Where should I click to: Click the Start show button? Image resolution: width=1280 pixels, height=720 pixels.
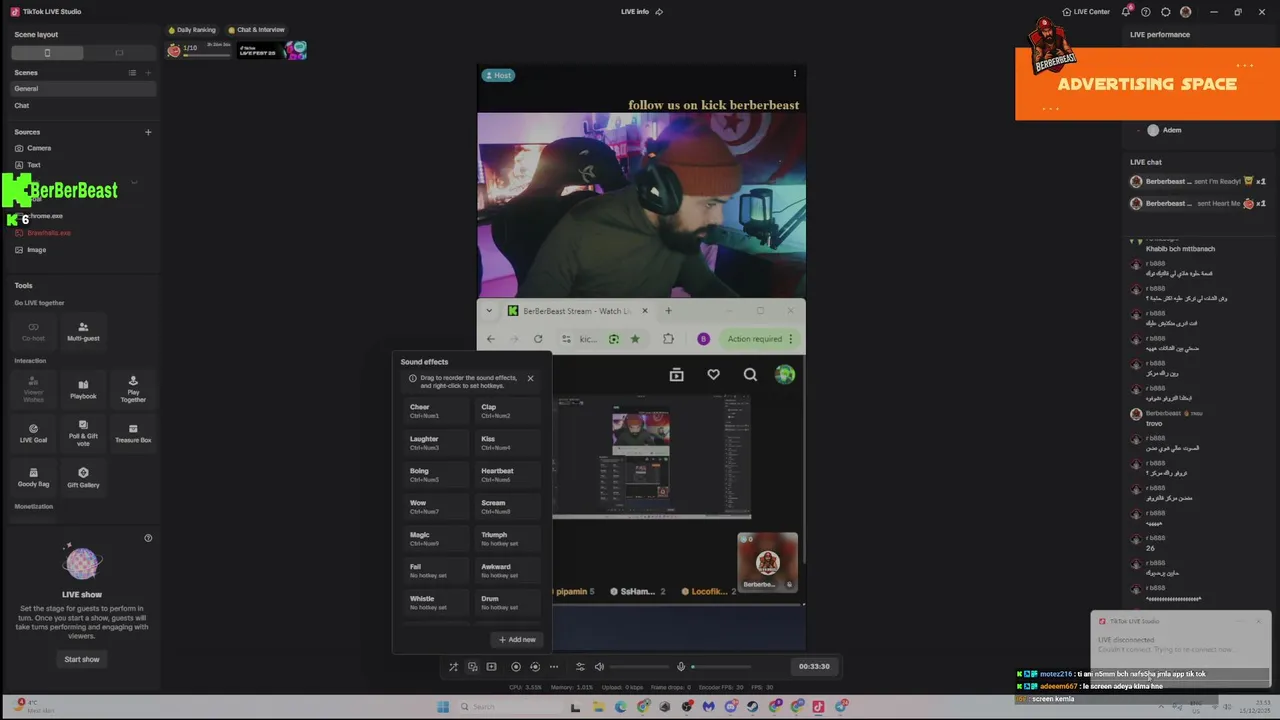(82, 659)
